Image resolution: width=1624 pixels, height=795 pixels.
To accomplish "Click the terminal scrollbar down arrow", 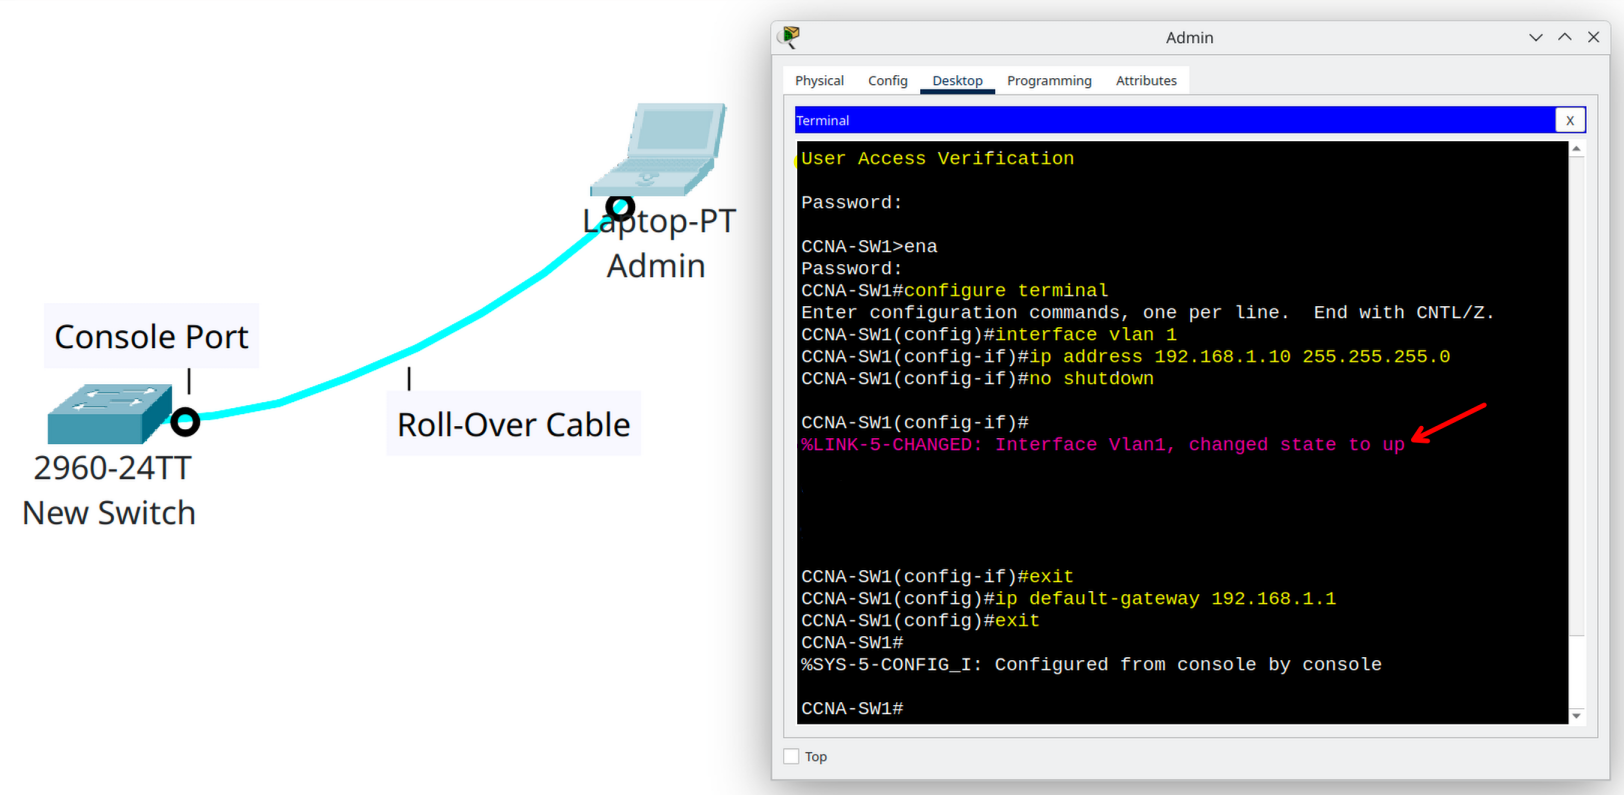I will click(x=1577, y=716).
